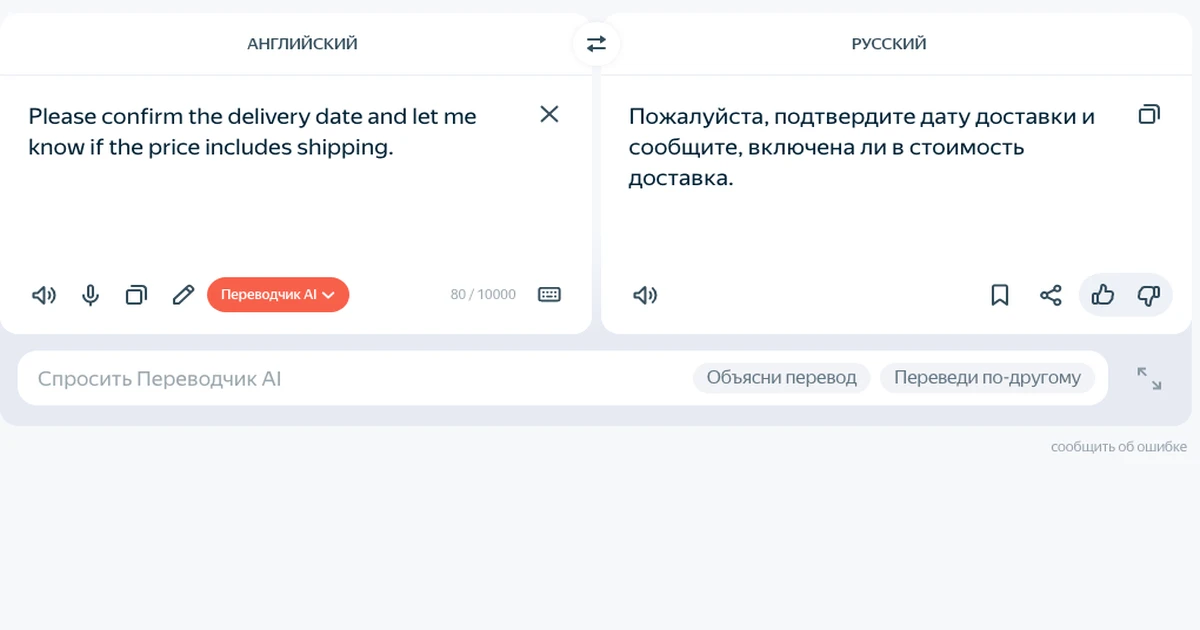Viewport: 1200px width, 630px height.
Task: Show the on-screen keyboard
Action: tap(549, 295)
